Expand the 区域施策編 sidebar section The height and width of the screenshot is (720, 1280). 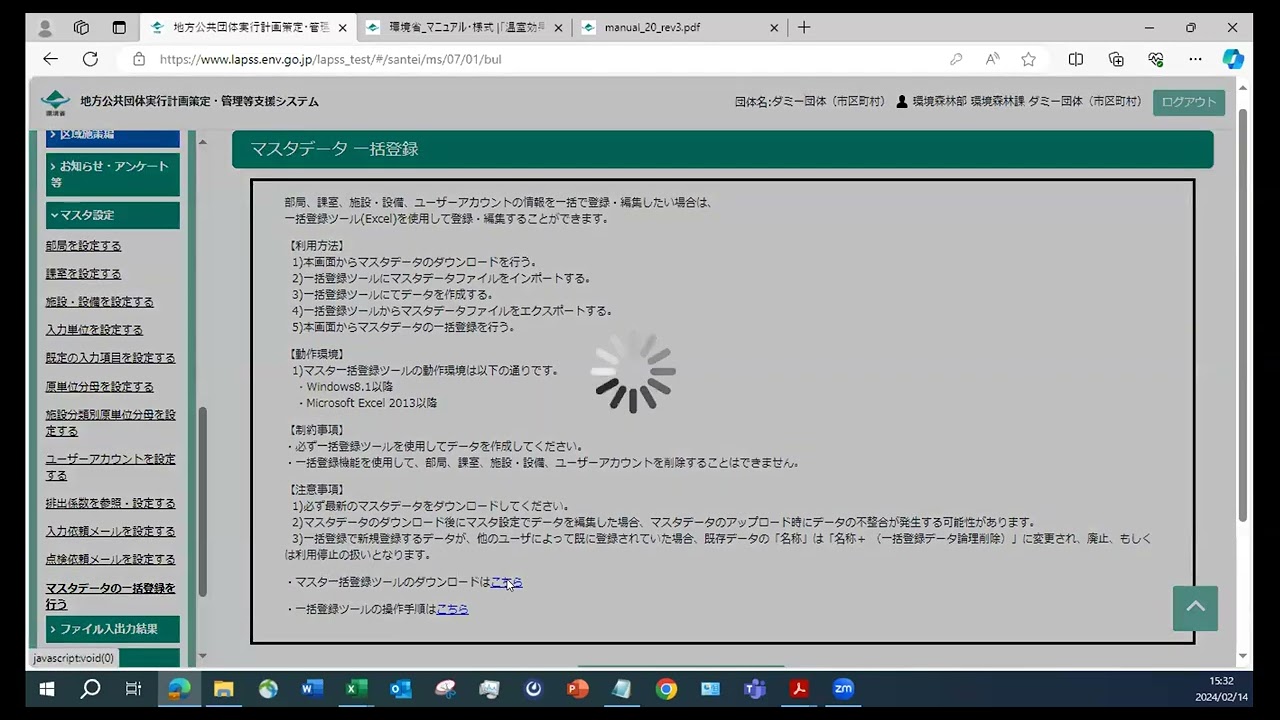coord(112,134)
